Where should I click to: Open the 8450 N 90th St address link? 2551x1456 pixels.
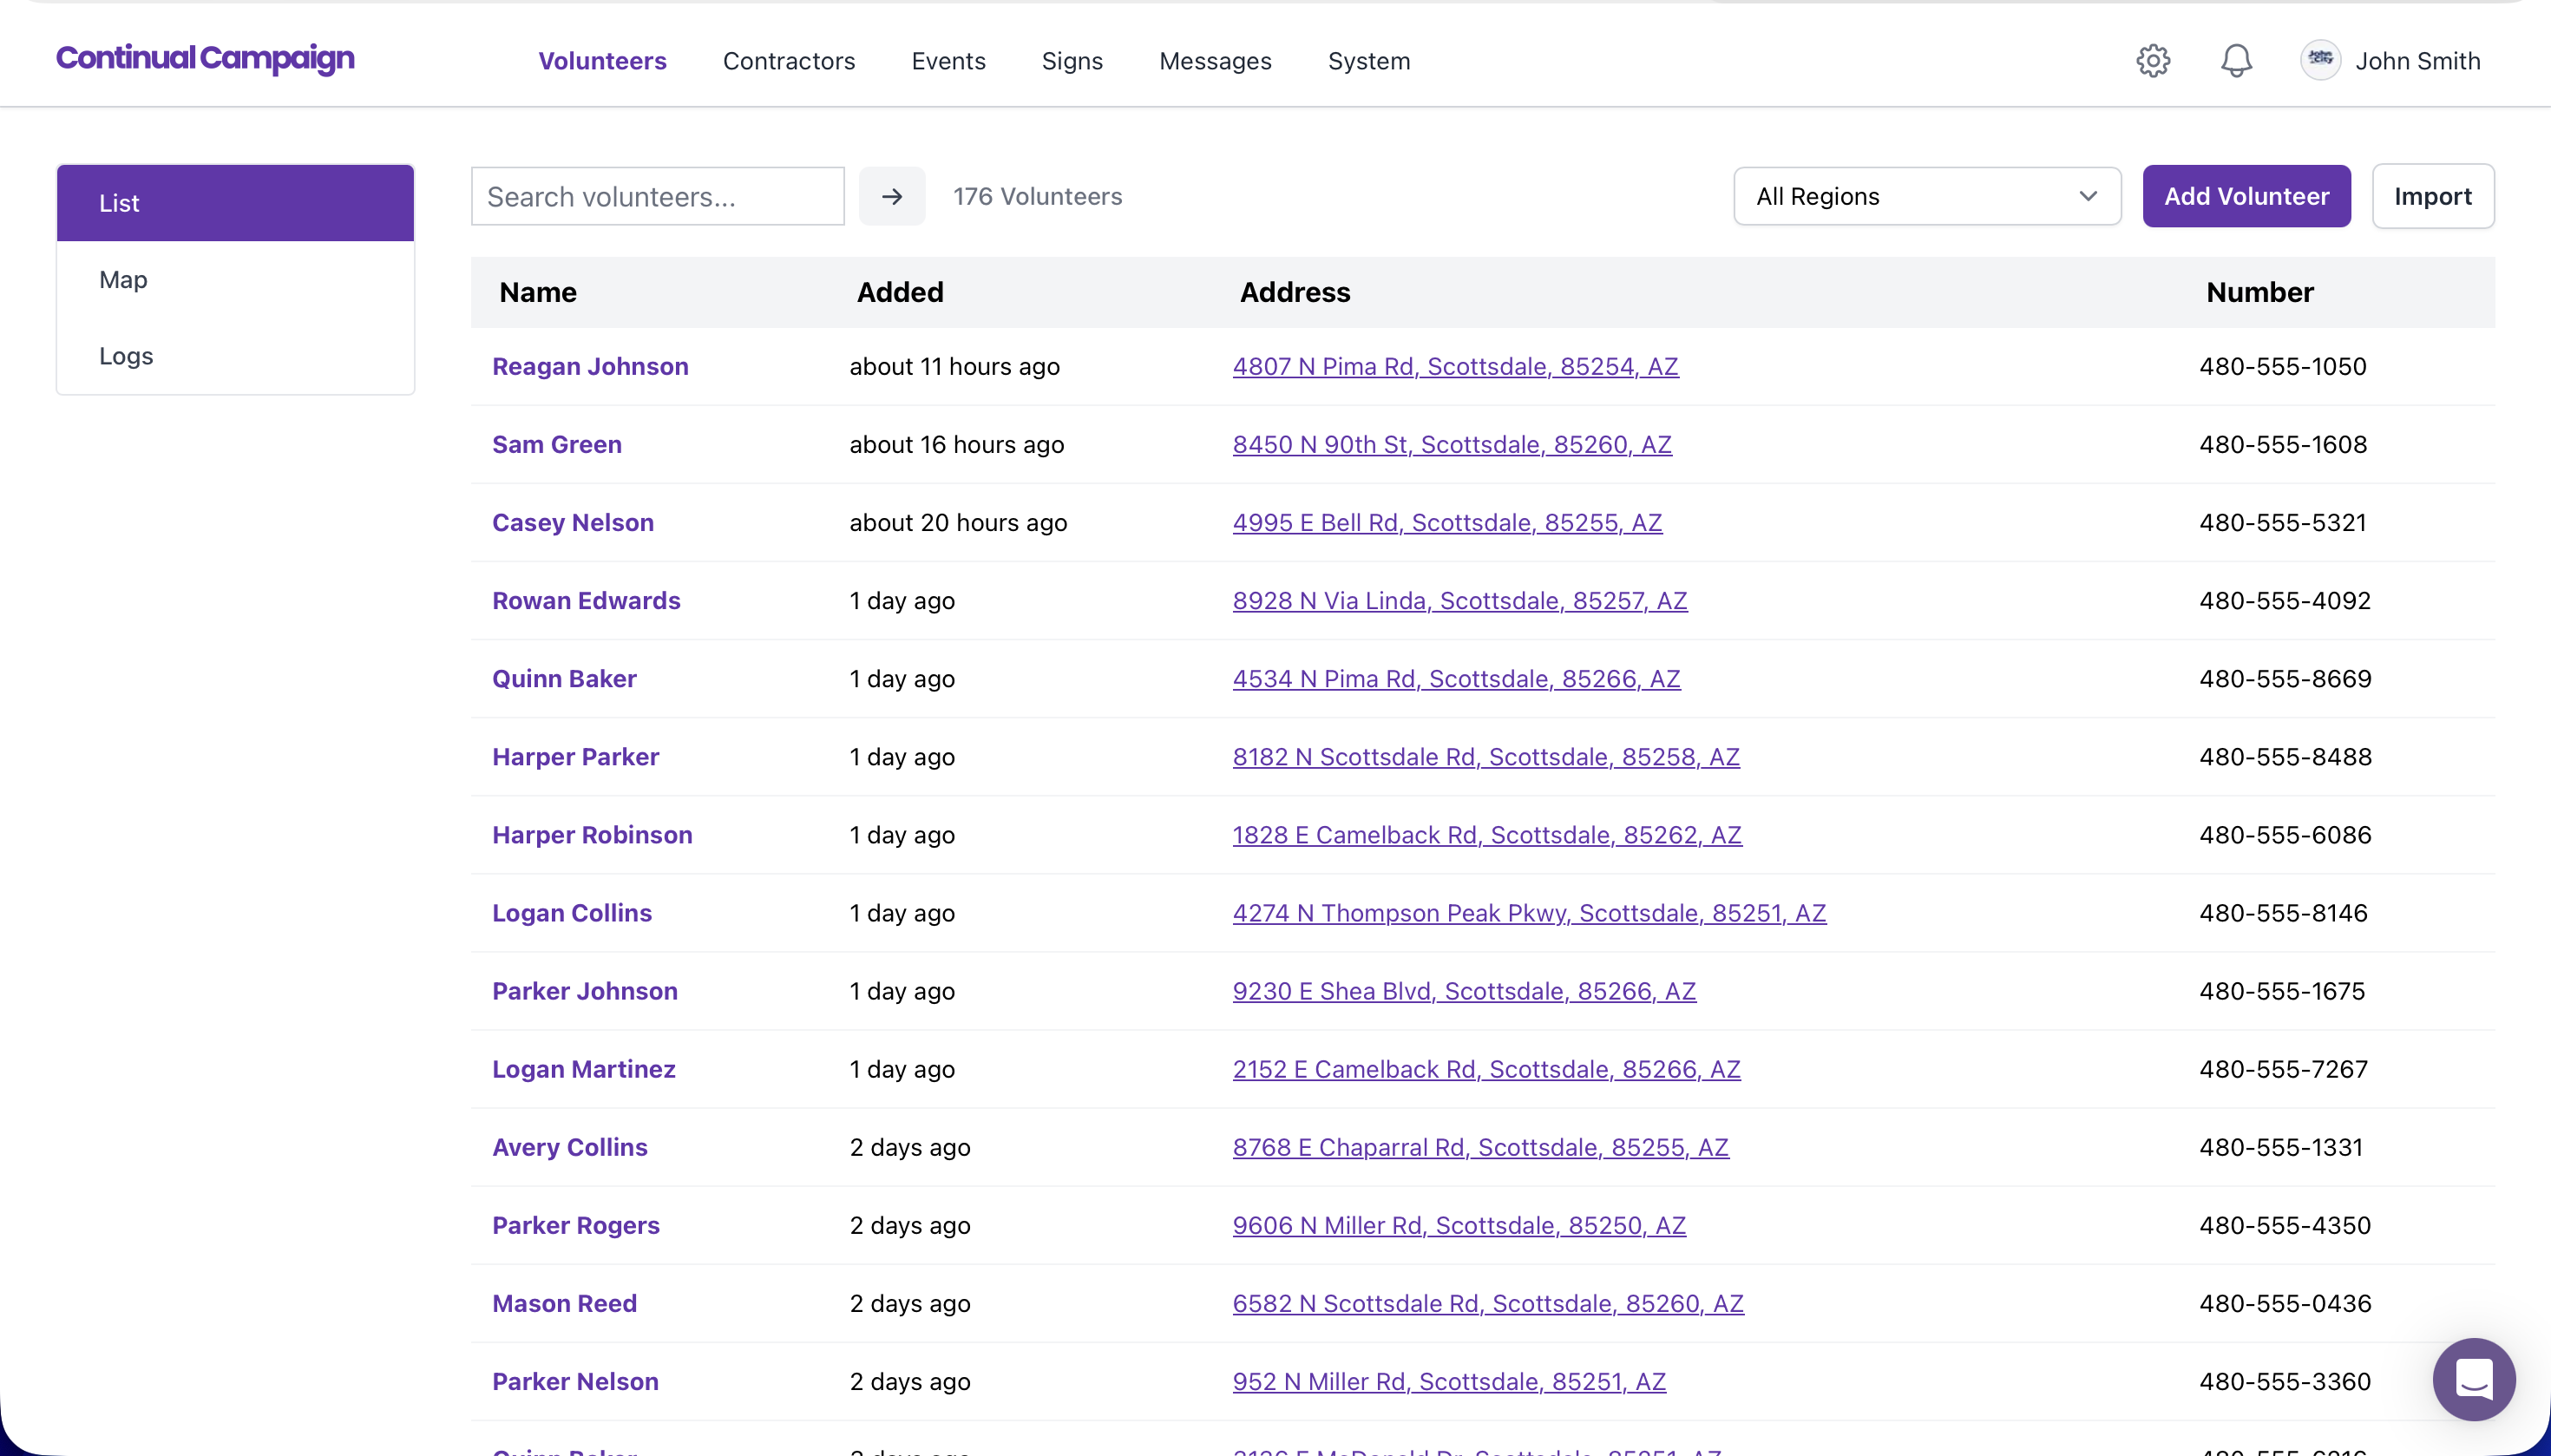1451,445
